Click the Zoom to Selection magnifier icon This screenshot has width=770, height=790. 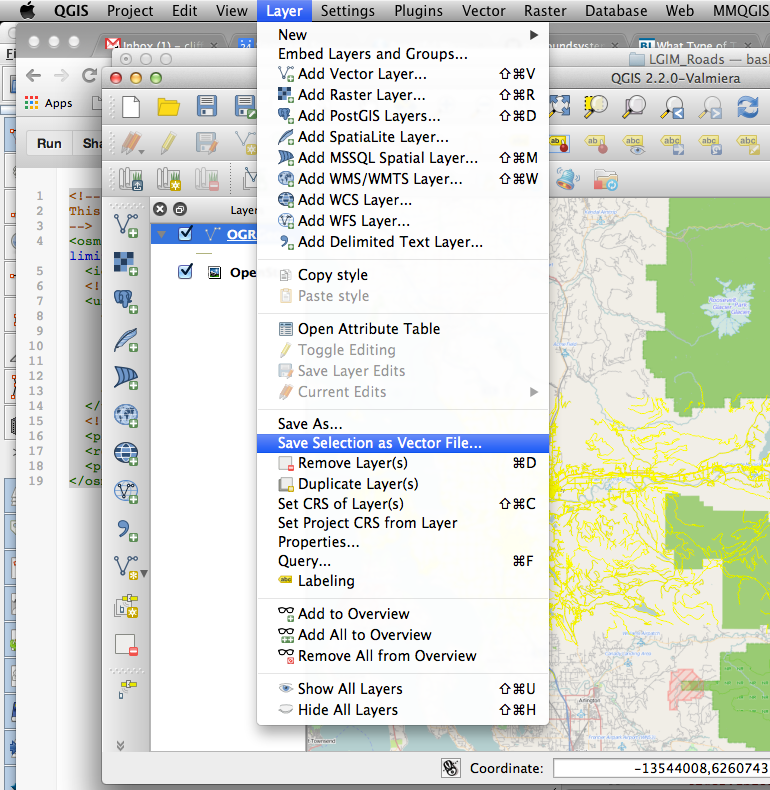596,107
